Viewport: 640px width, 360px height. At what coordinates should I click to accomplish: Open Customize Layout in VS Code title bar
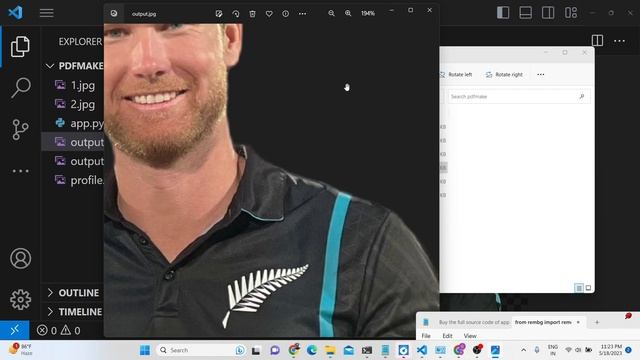571,13
